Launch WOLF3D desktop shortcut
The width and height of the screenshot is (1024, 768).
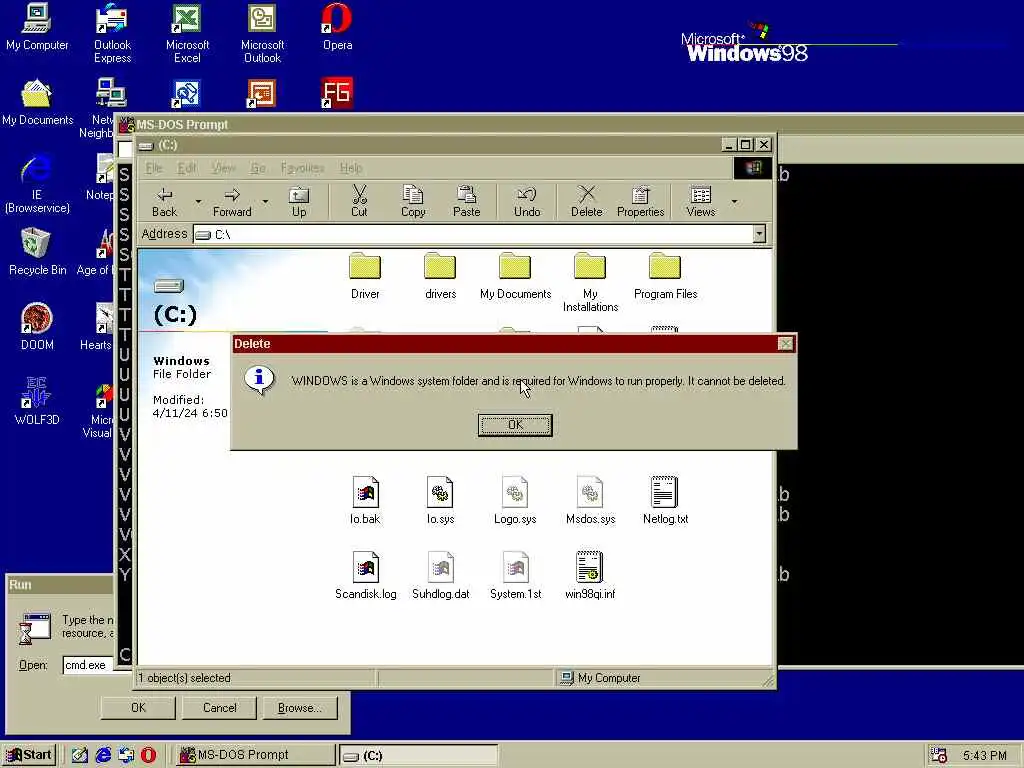pyautogui.click(x=37, y=402)
